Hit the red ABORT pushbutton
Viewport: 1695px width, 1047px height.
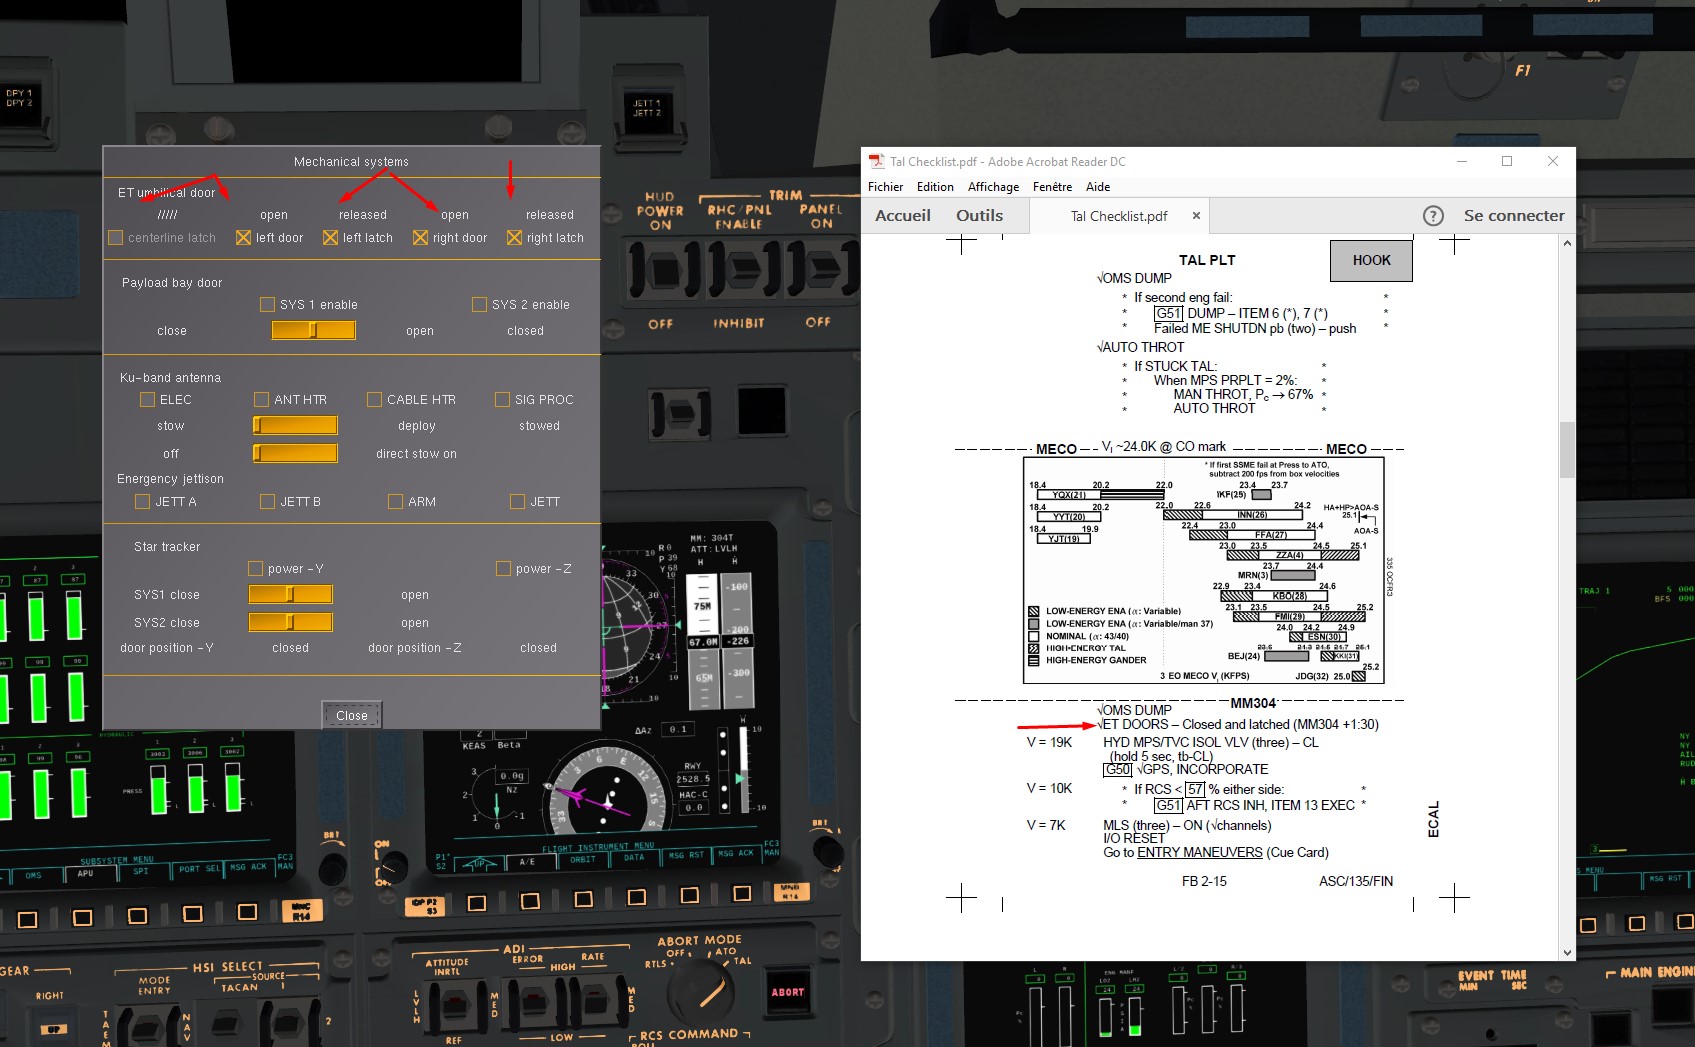tap(788, 992)
